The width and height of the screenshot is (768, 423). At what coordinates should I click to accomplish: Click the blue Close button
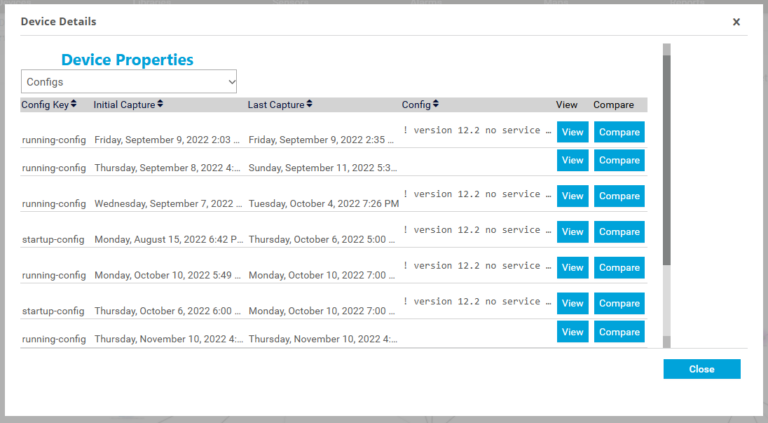(702, 369)
